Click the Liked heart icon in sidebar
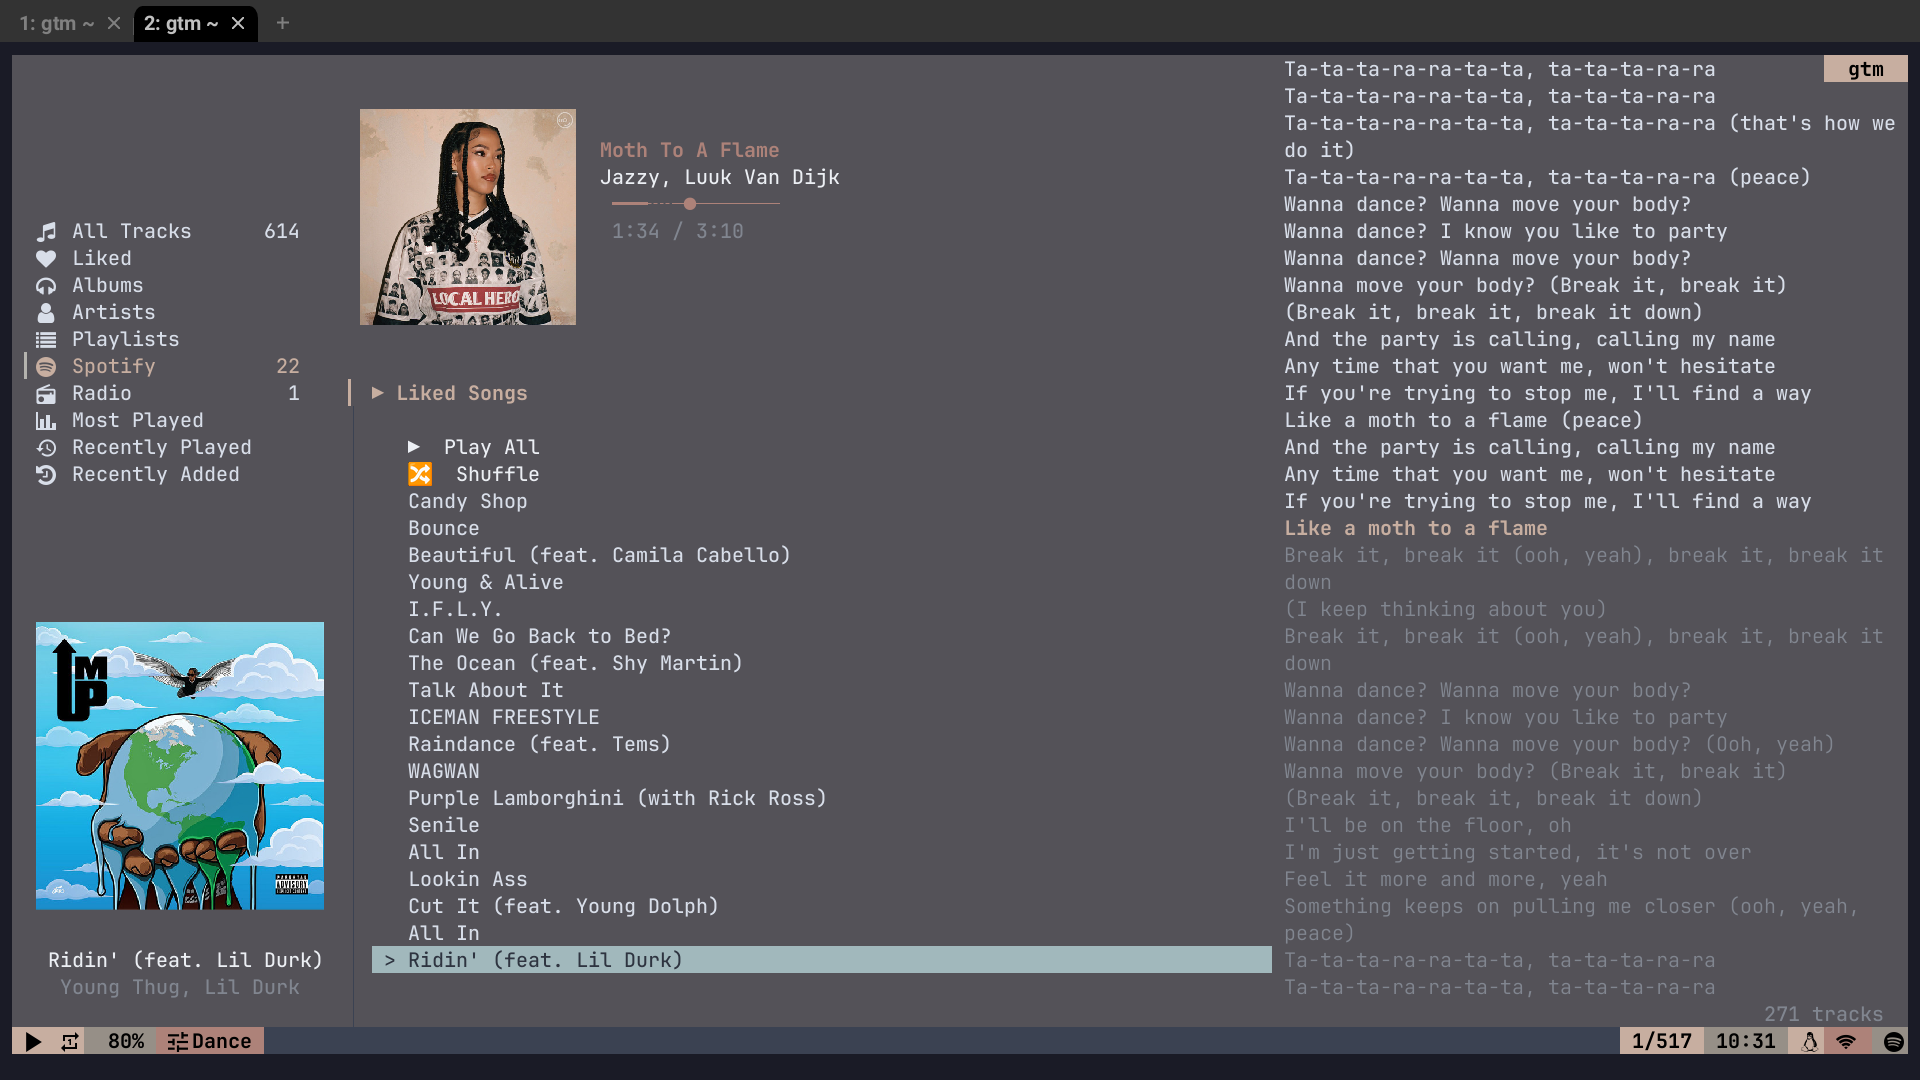The width and height of the screenshot is (1920, 1080). pyautogui.click(x=46, y=259)
